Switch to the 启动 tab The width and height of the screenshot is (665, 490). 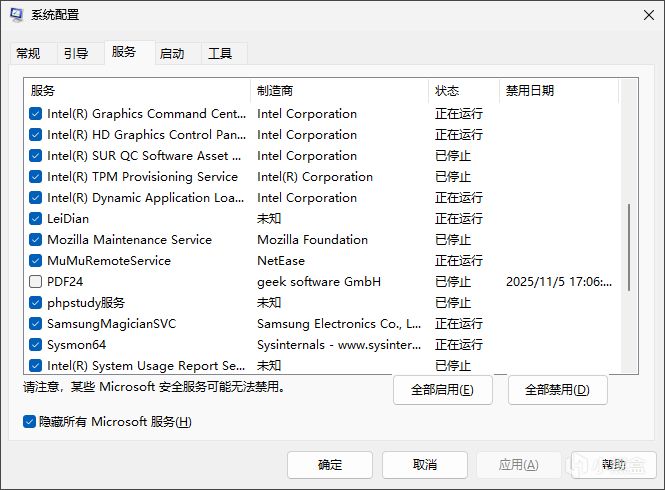pos(172,54)
